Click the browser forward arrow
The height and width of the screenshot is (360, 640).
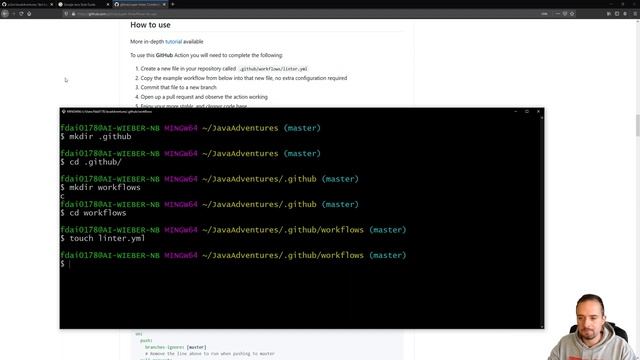(x=13, y=13)
